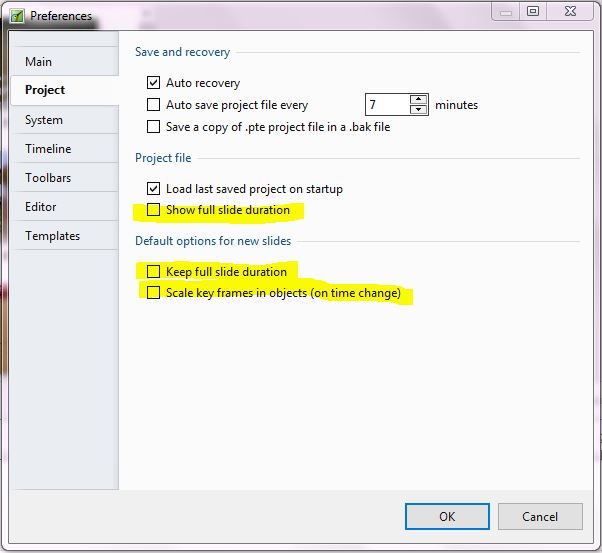The image size is (602, 553).
Task: Disable the Auto recovery checkbox
Action: [153, 83]
